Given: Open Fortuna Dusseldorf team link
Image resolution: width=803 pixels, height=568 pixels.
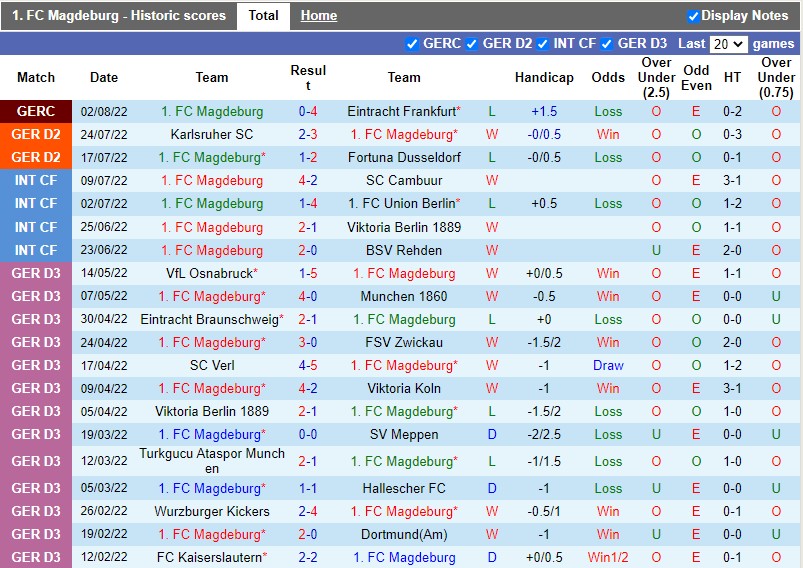Looking at the screenshot, I should point(404,158).
